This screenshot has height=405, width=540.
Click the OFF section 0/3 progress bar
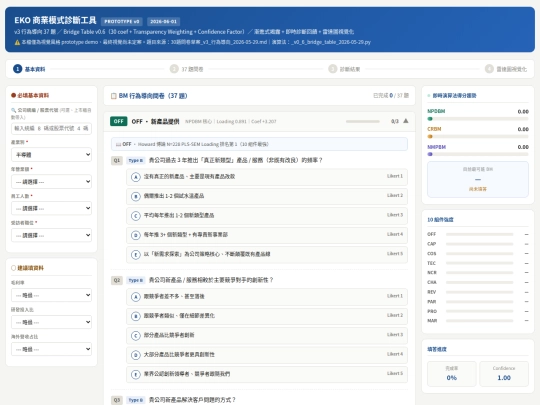(x=363, y=121)
